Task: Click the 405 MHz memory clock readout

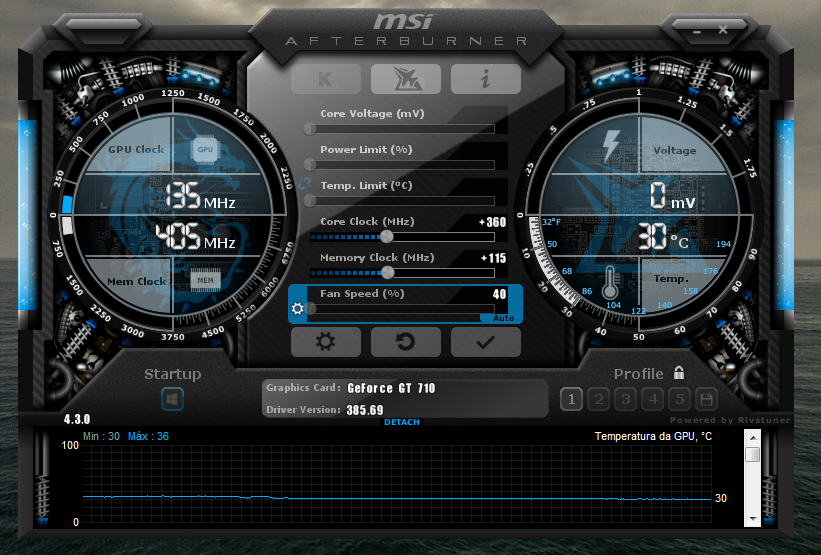Action: 195,237
